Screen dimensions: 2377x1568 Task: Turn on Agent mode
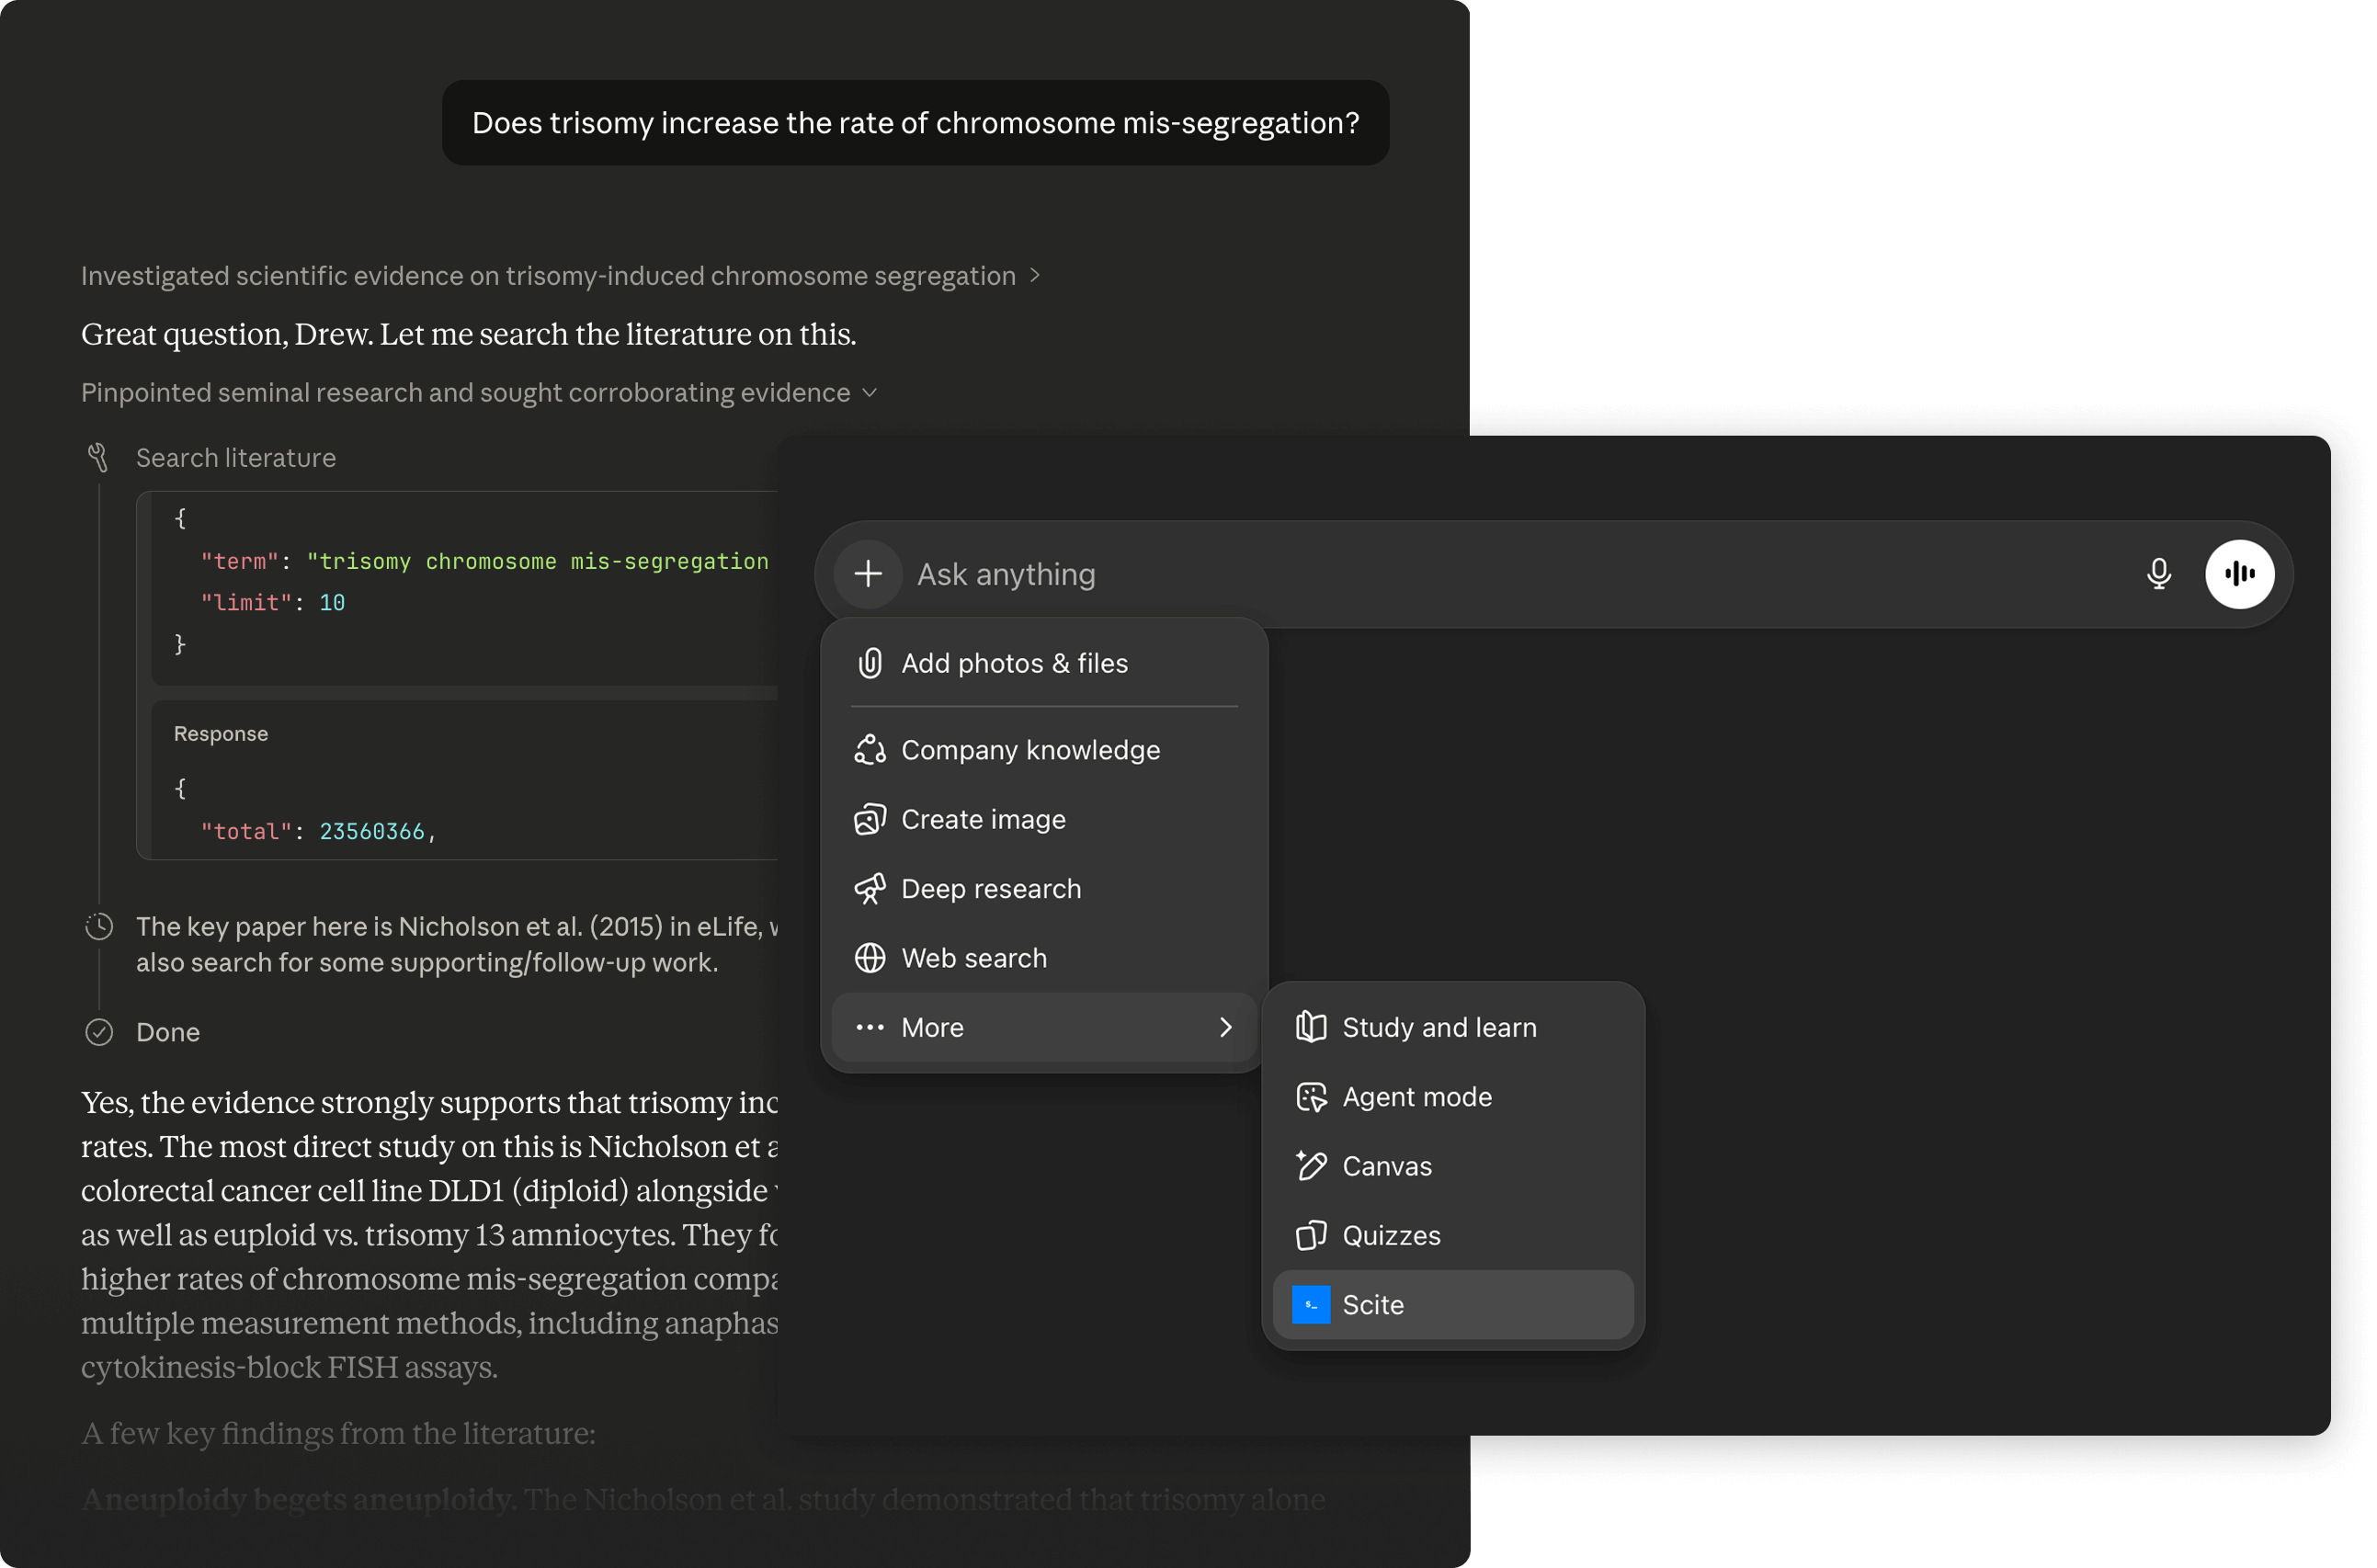point(1416,1097)
